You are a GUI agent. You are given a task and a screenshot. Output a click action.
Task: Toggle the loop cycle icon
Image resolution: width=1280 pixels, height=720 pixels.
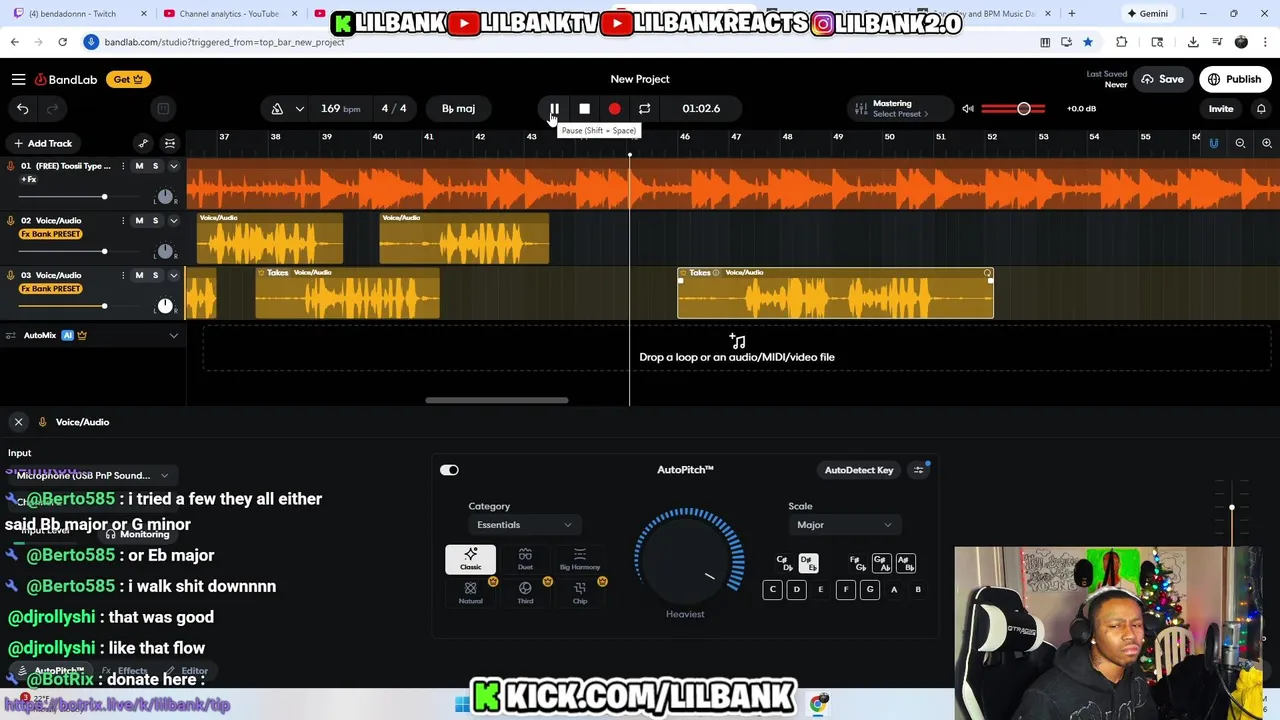644,108
